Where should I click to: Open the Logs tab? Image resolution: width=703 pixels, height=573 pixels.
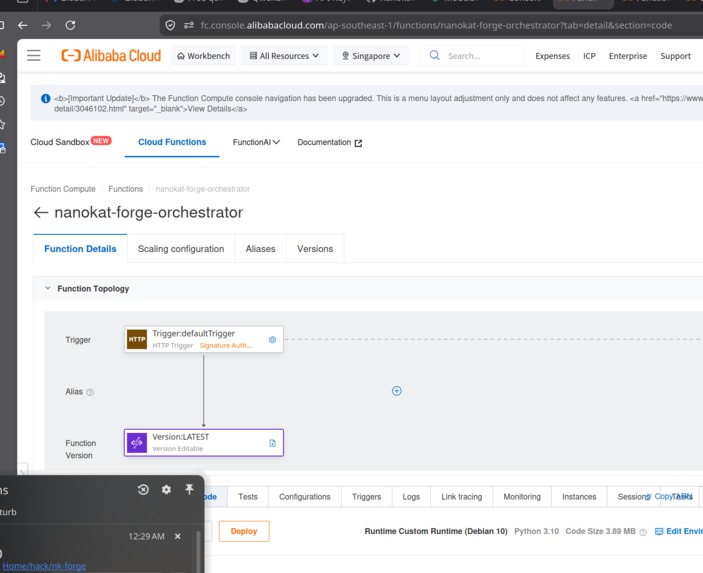click(411, 497)
